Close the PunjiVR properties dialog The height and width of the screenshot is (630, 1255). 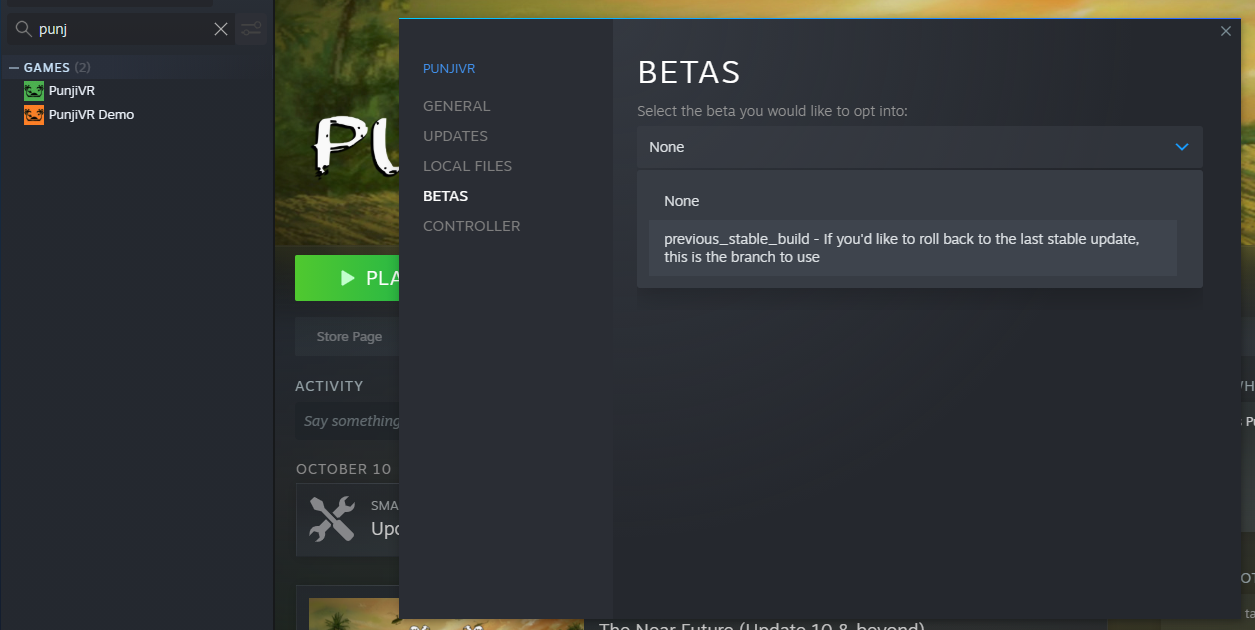click(x=1226, y=31)
